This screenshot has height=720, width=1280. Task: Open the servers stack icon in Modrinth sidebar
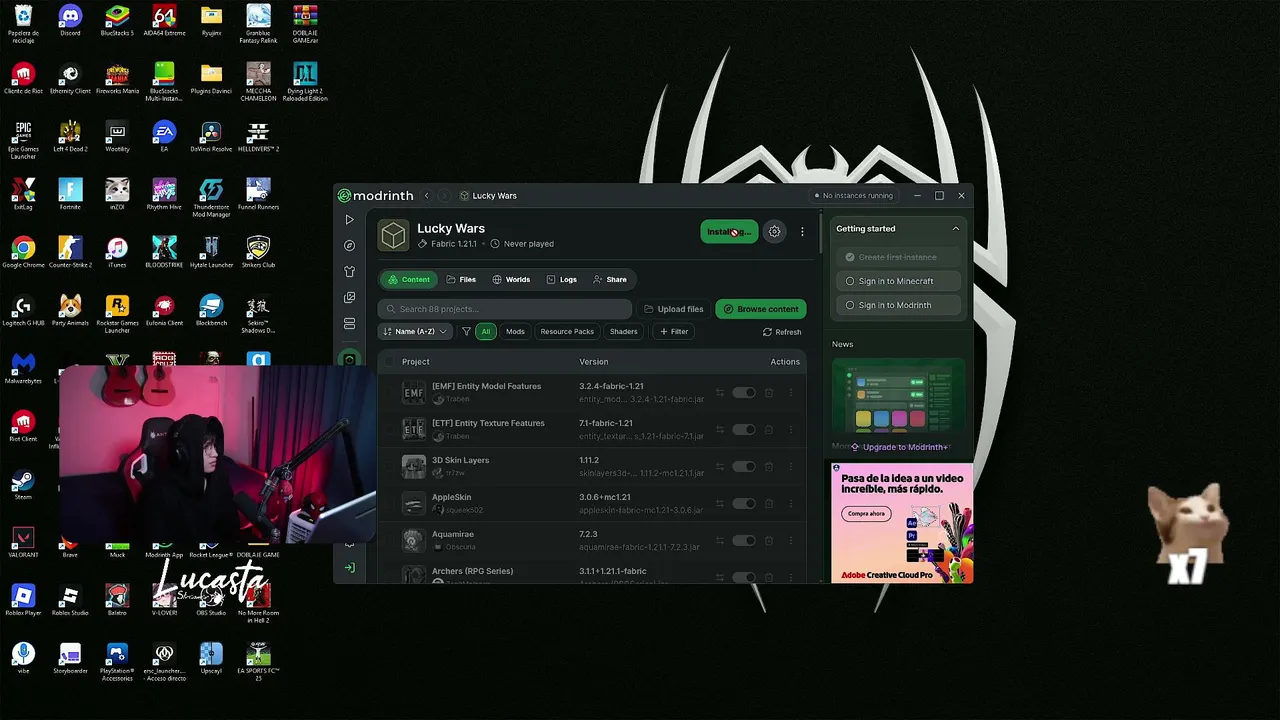pyautogui.click(x=349, y=324)
